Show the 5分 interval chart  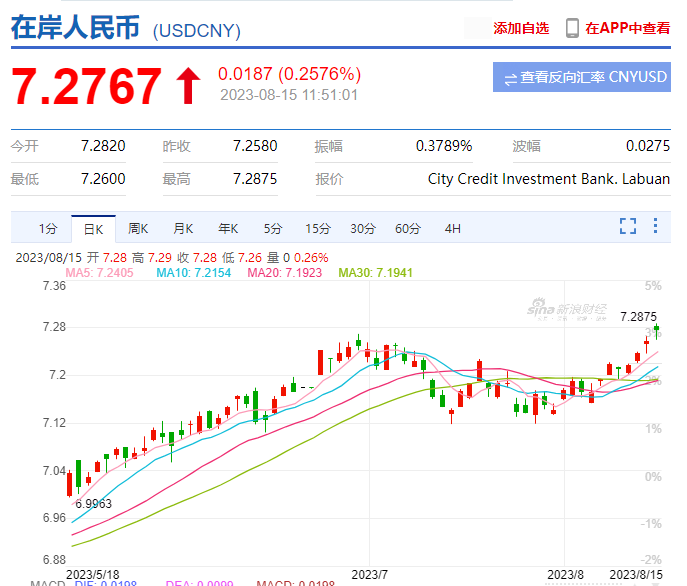click(273, 229)
